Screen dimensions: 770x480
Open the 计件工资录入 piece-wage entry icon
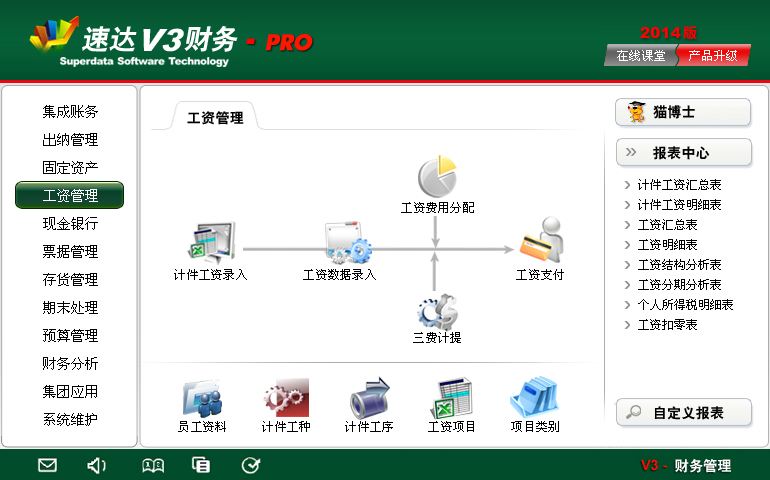point(212,242)
